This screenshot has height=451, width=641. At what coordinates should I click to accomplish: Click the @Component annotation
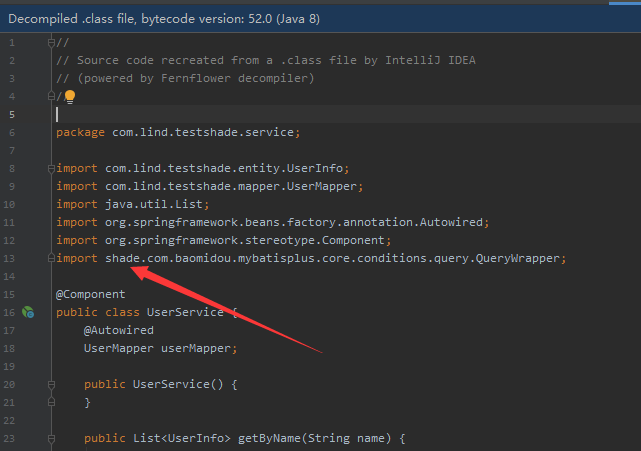click(x=91, y=294)
